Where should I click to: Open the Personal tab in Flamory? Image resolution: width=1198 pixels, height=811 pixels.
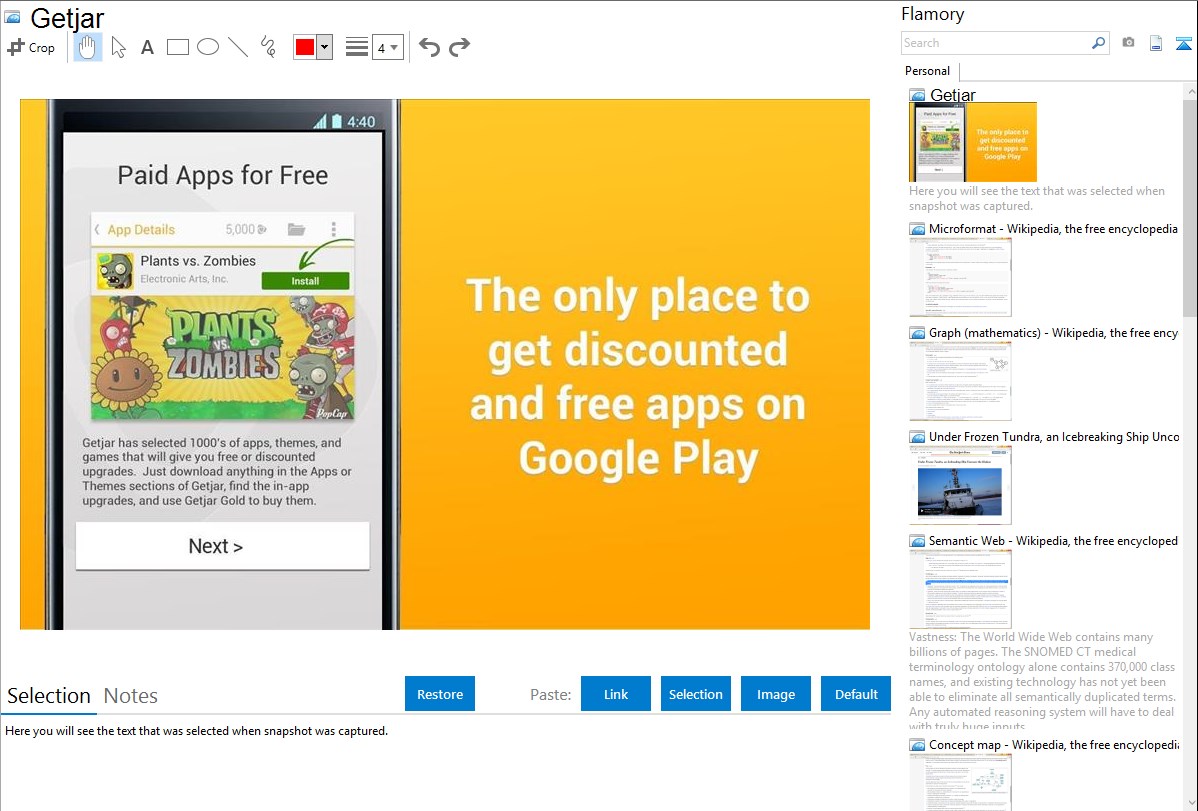(x=927, y=71)
